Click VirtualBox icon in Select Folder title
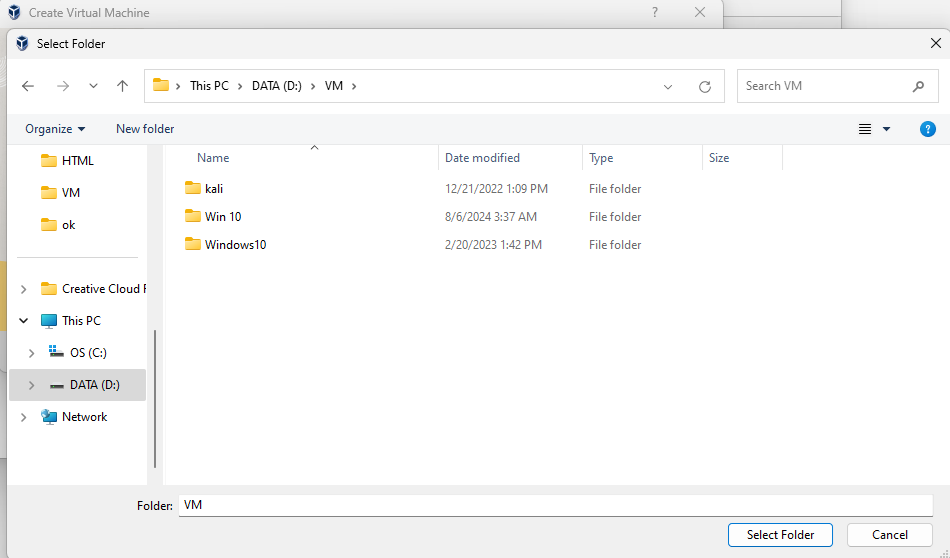Screen dimensions: 950x558 [22, 44]
